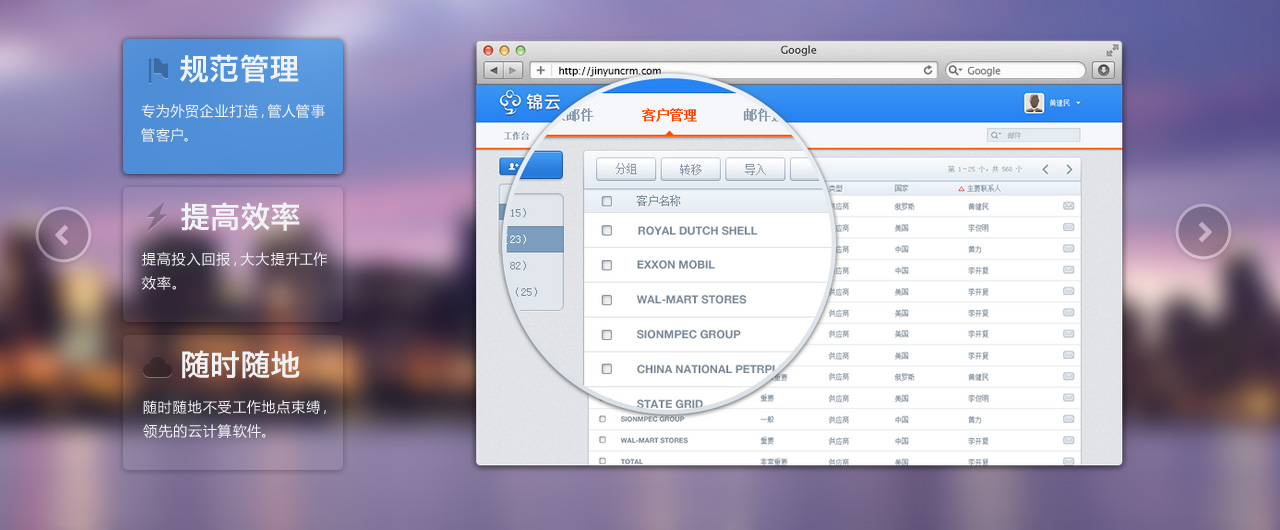Advance carousel with right arrow
Viewport: 1280px width, 530px height.
coord(1203,232)
